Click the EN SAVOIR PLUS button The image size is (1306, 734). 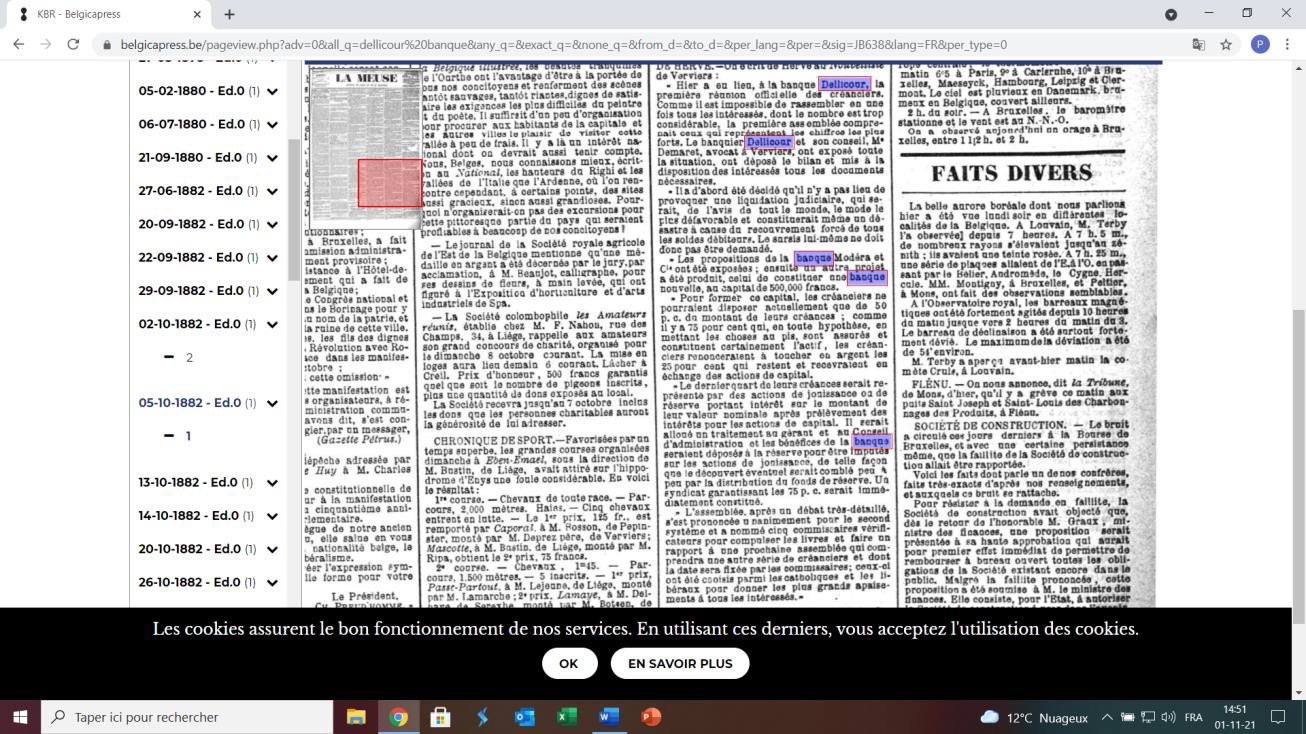pos(679,663)
